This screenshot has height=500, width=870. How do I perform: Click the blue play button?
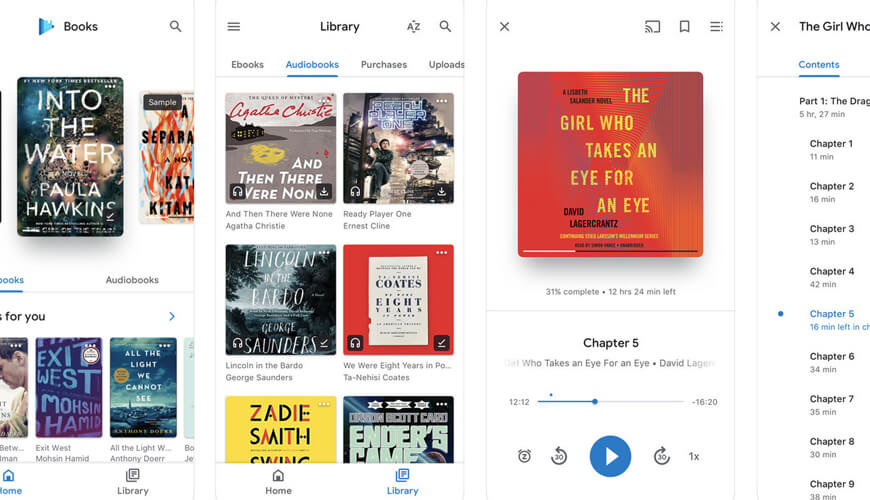tap(610, 456)
